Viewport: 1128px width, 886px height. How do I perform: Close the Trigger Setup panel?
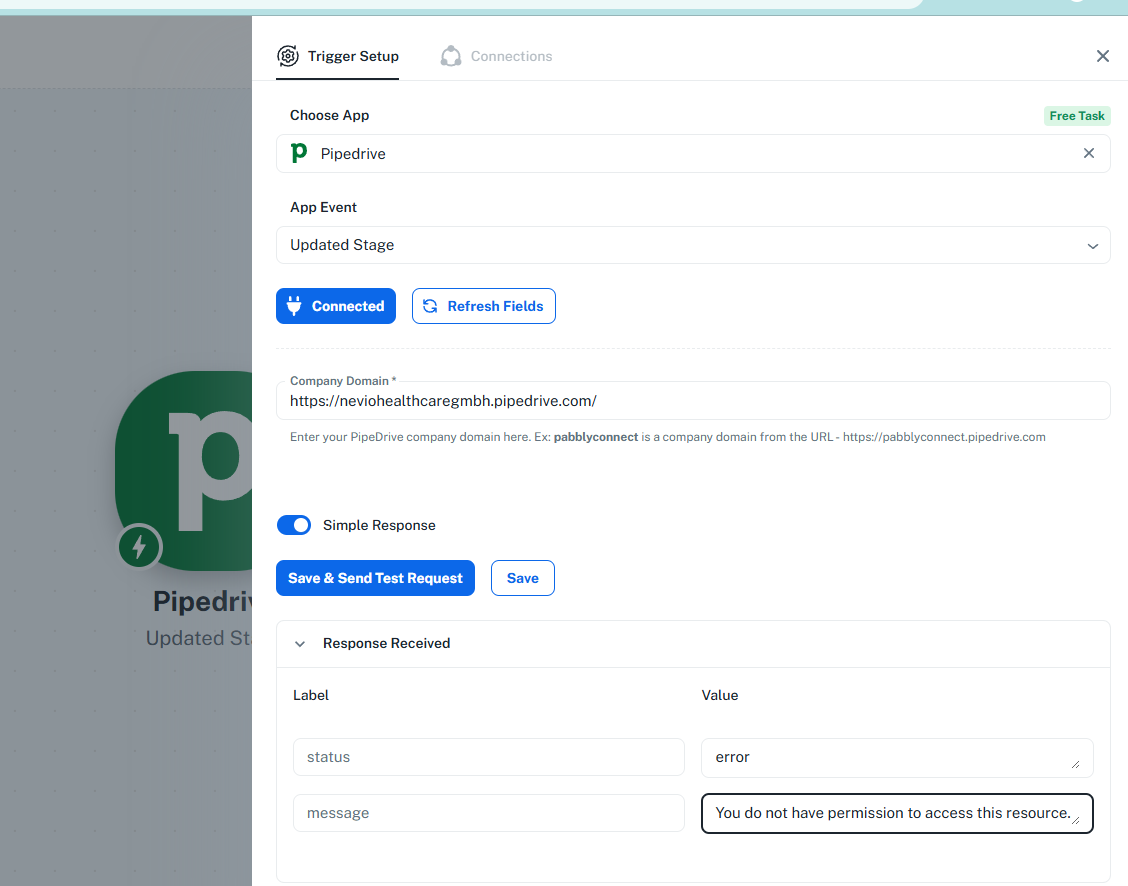(1102, 56)
